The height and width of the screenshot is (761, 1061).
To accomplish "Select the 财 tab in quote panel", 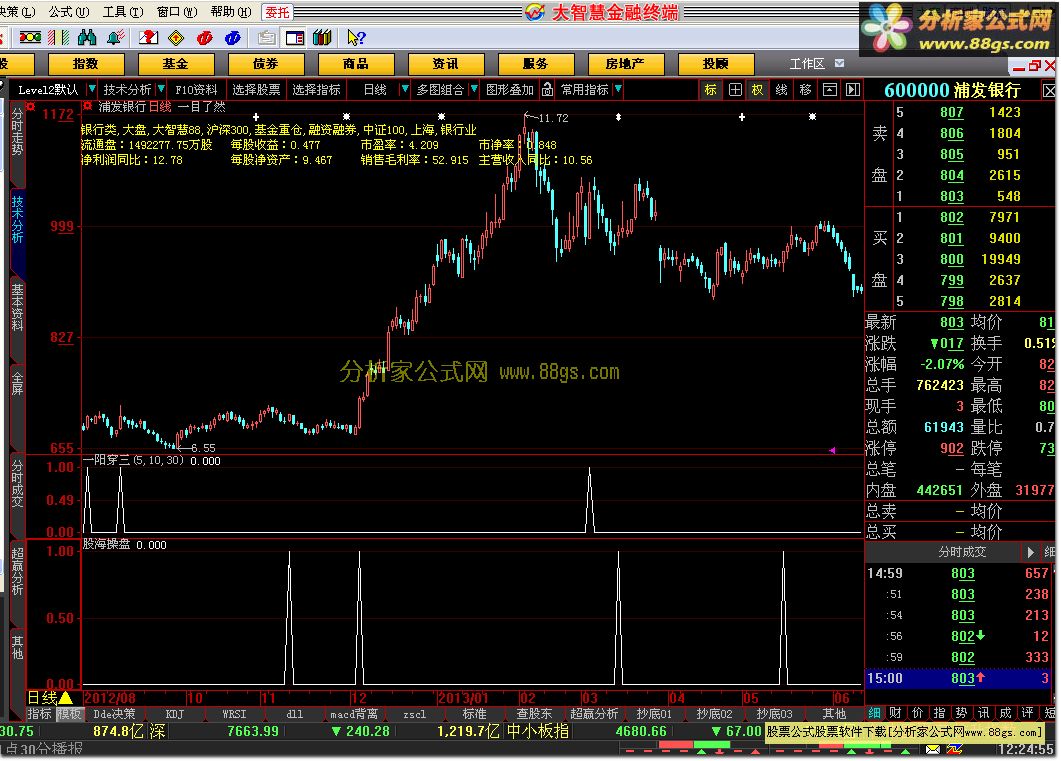I will pos(895,712).
